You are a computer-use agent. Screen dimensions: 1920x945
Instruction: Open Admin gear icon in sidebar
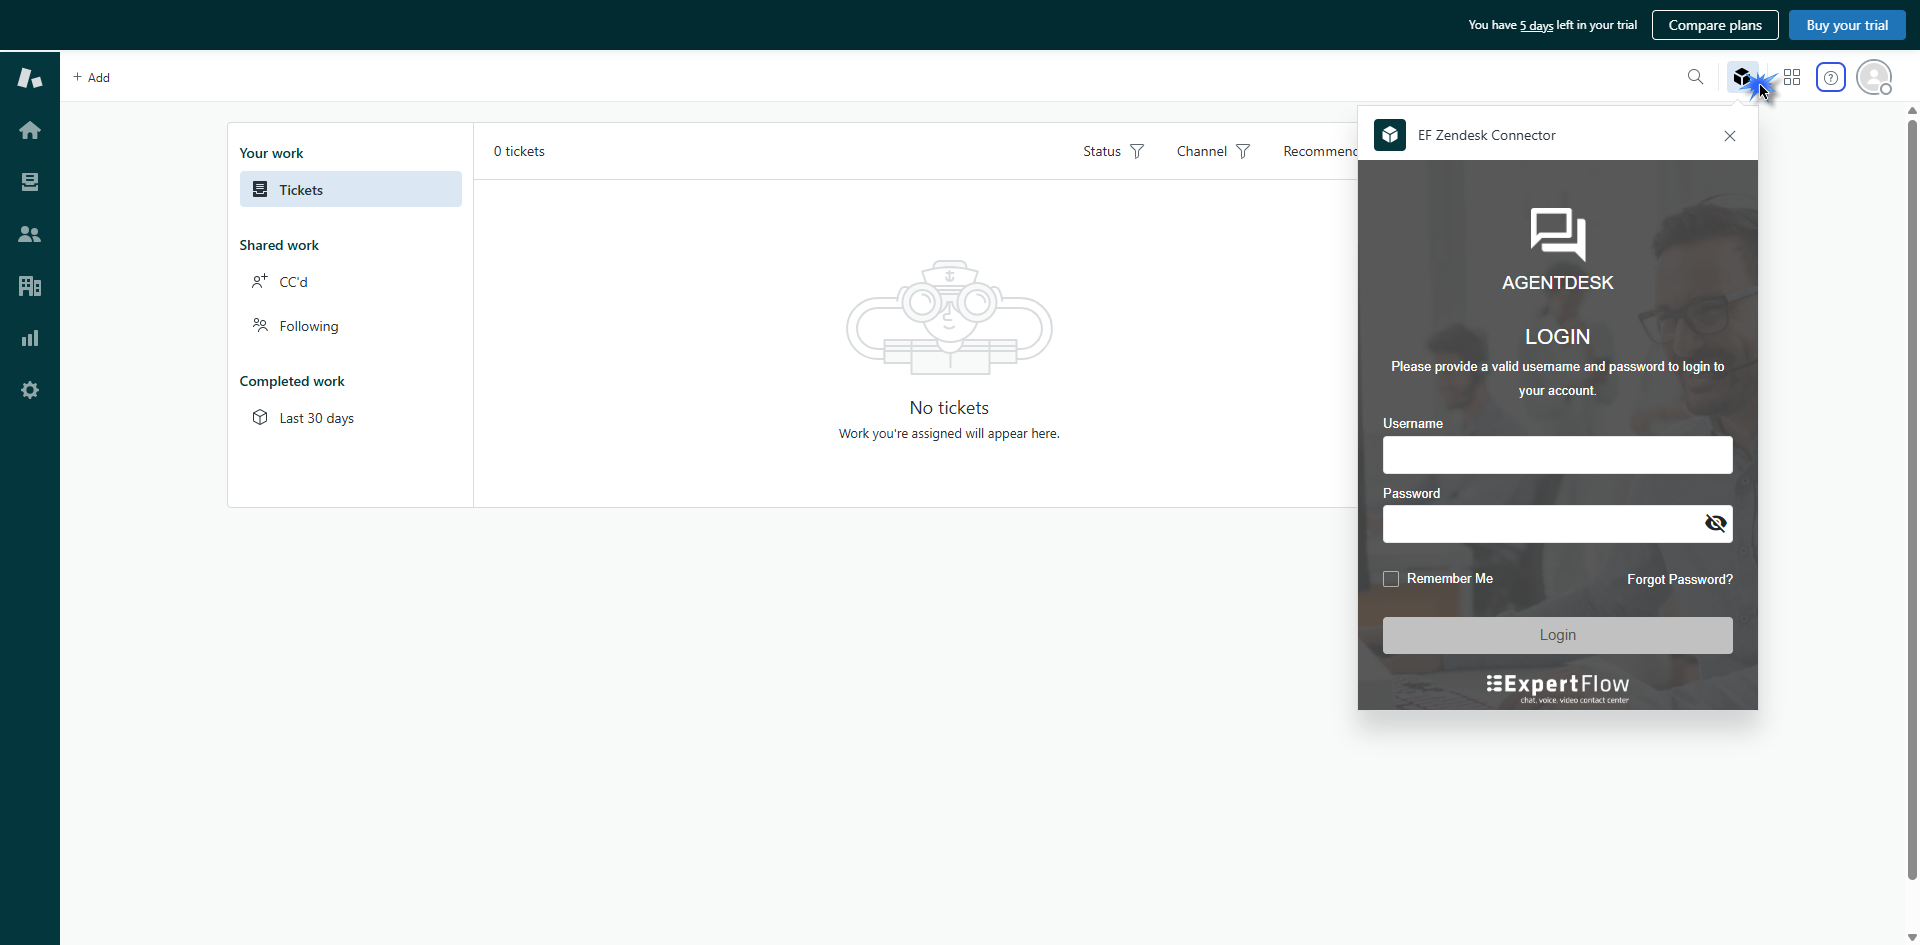30,390
